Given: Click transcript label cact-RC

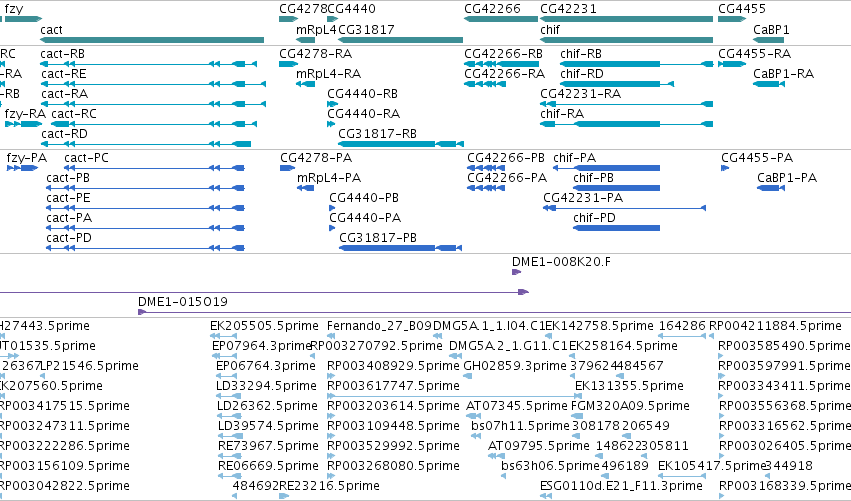Looking at the screenshot, I should (x=74, y=114).
